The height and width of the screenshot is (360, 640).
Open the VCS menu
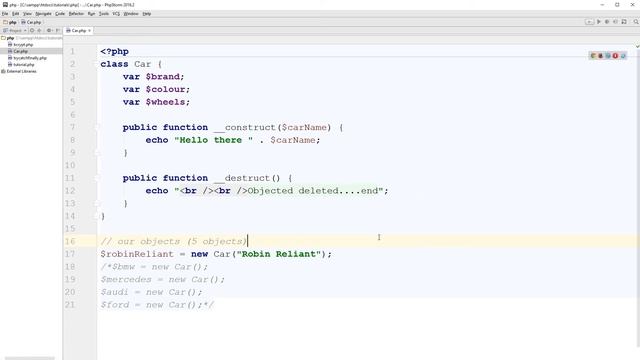[x=116, y=13]
